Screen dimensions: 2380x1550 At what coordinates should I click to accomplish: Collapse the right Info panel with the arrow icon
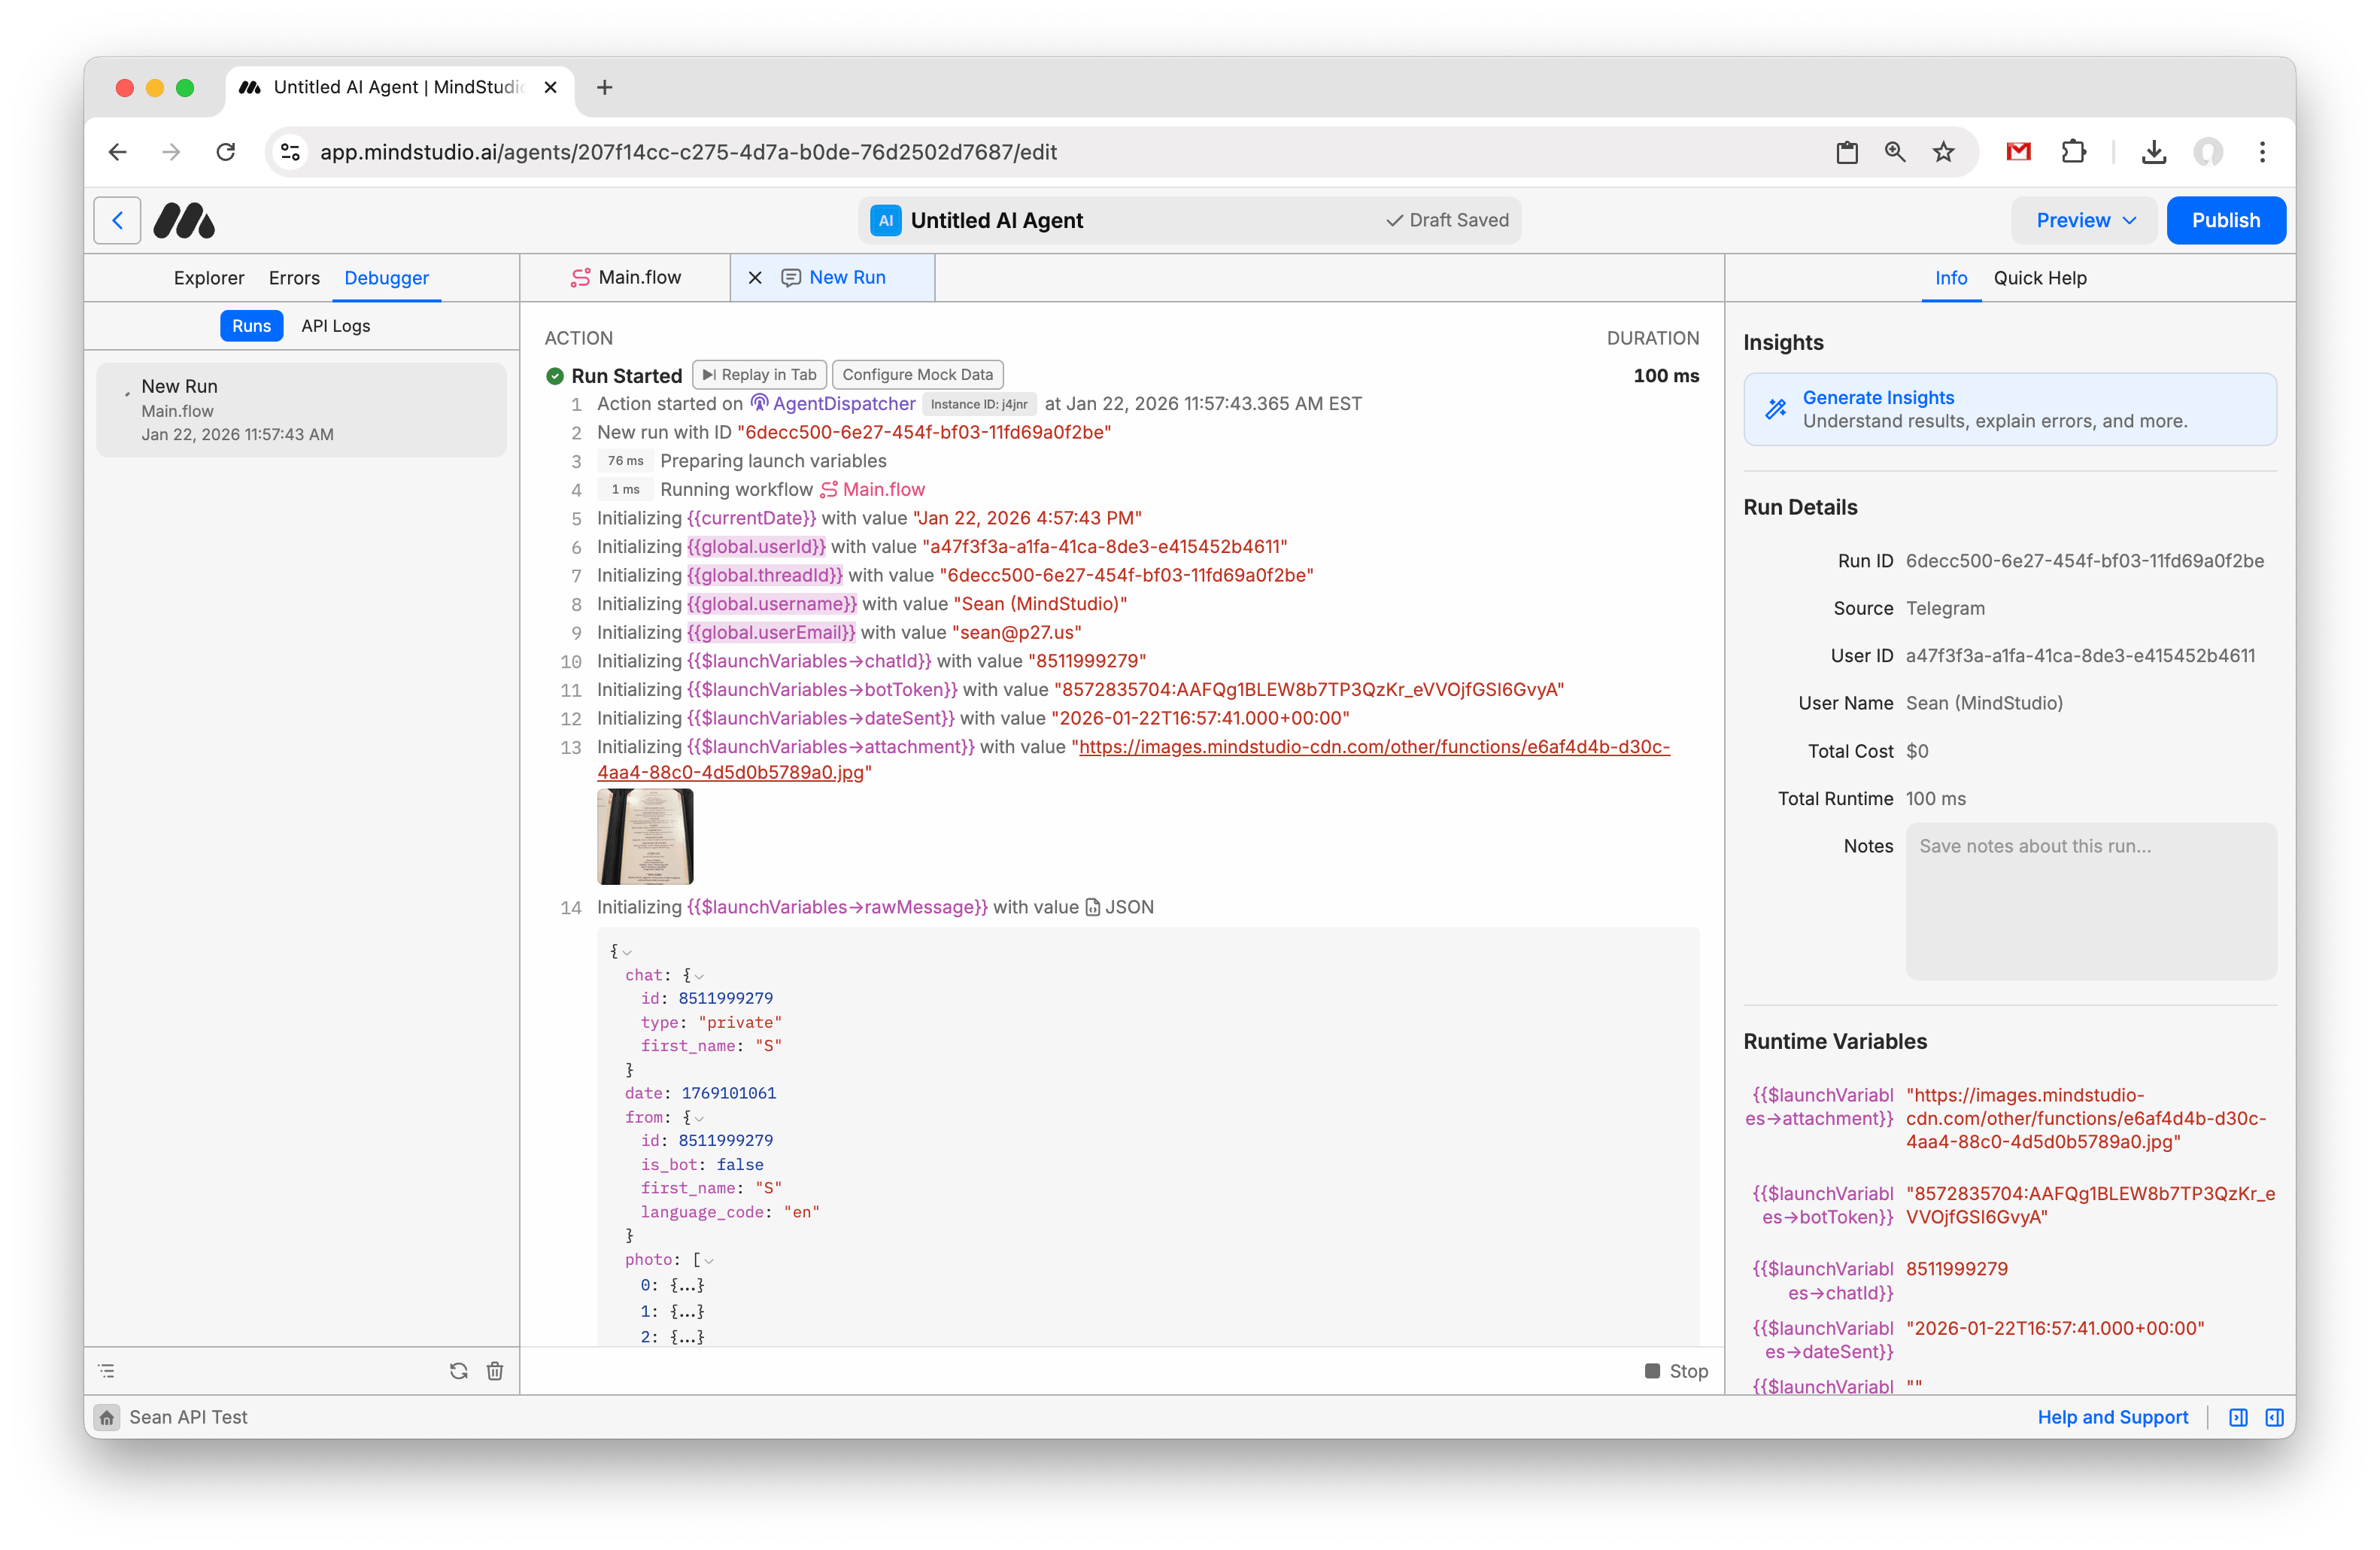tap(2274, 1417)
